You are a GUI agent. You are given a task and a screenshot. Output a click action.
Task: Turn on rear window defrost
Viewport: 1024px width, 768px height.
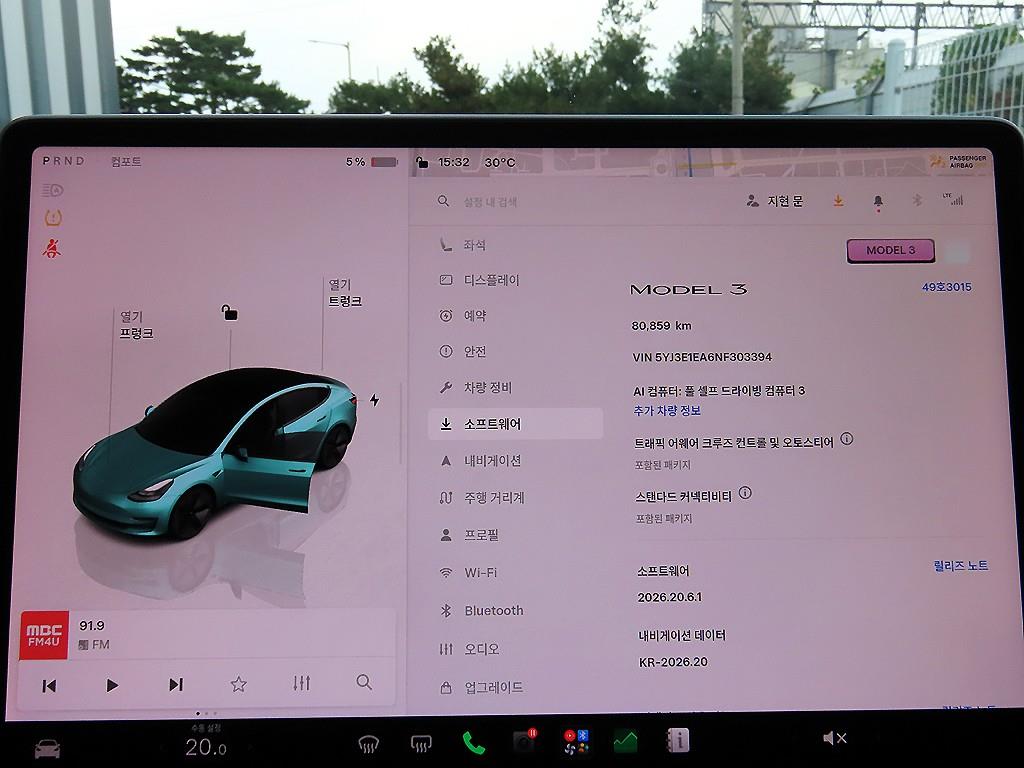pos(421,743)
